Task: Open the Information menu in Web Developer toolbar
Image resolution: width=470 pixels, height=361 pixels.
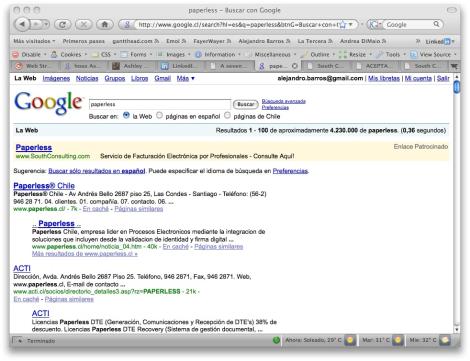Action: pos(218,54)
